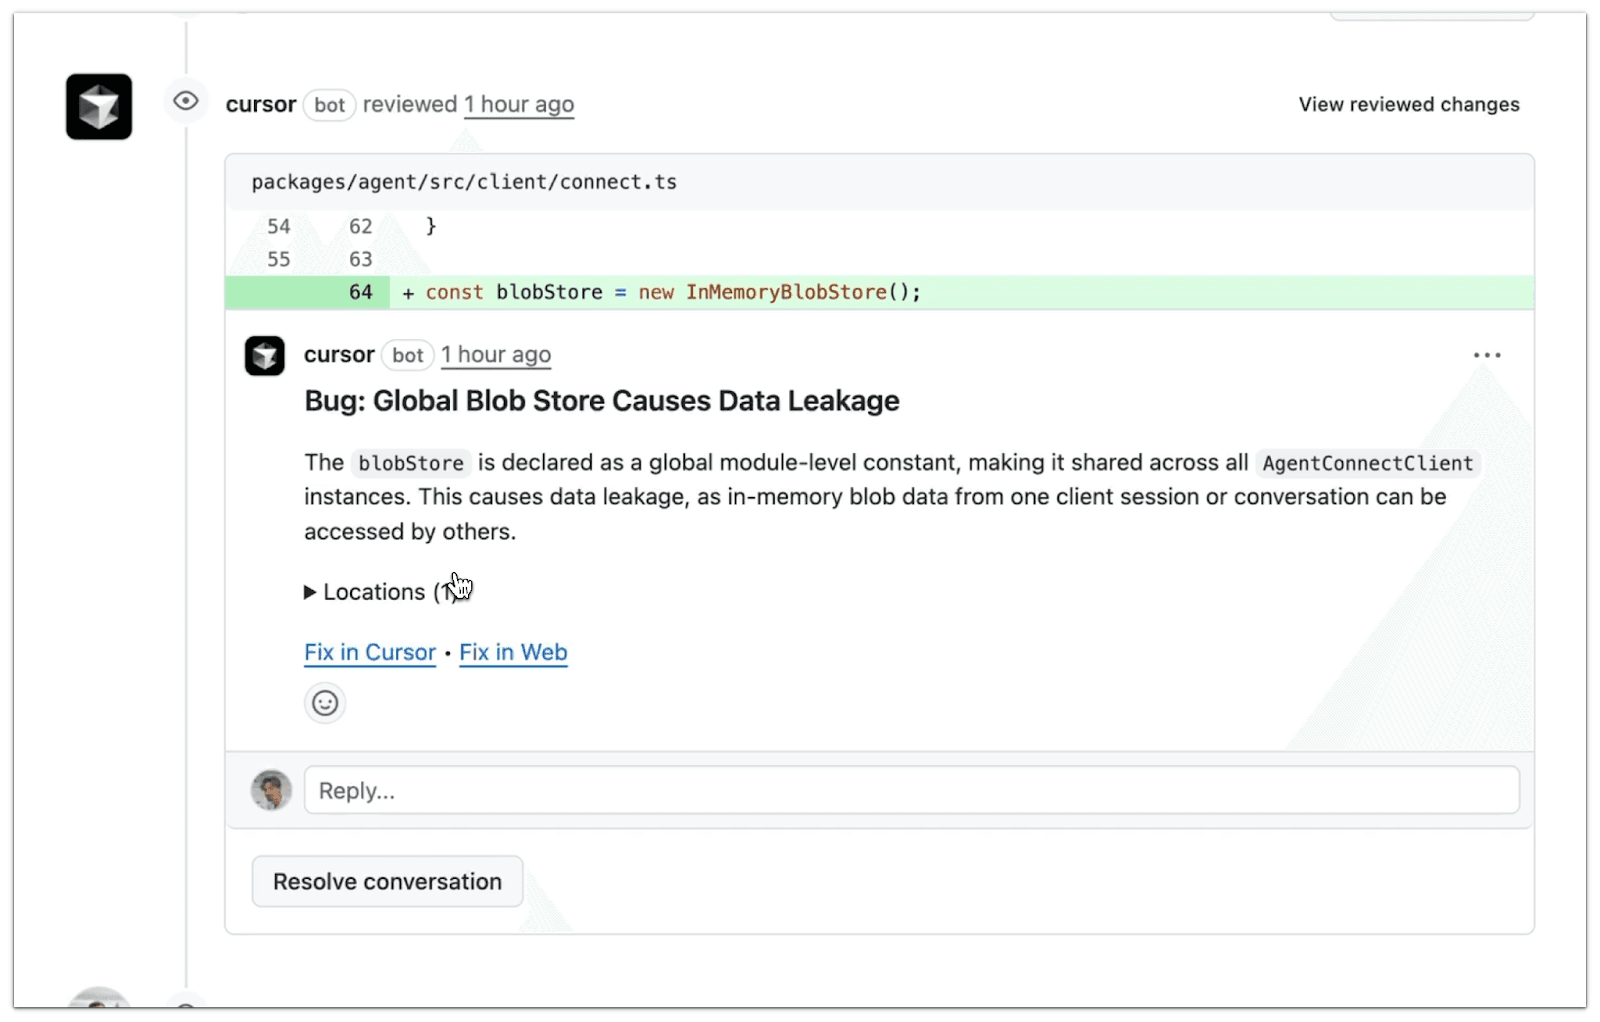Image resolution: width=1600 pixels, height=1022 pixels.
Task: Open the kebab menu on the bot comment
Action: click(x=1487, y=354)
